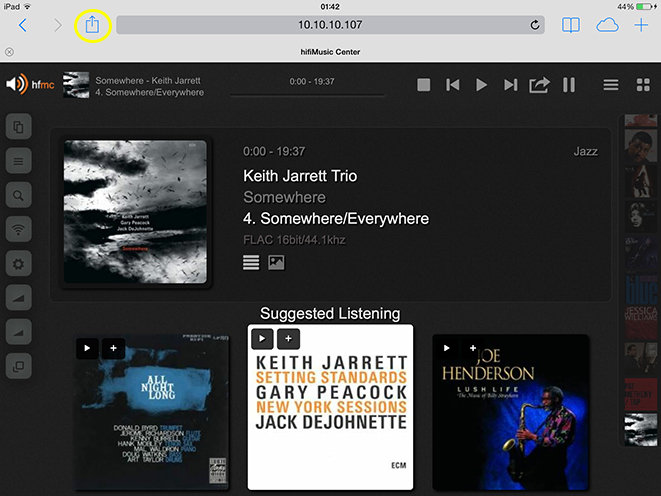Open the Keith Jarrett Trio artist link
This screenshot has height=496, width=661.
coord(300,176)
